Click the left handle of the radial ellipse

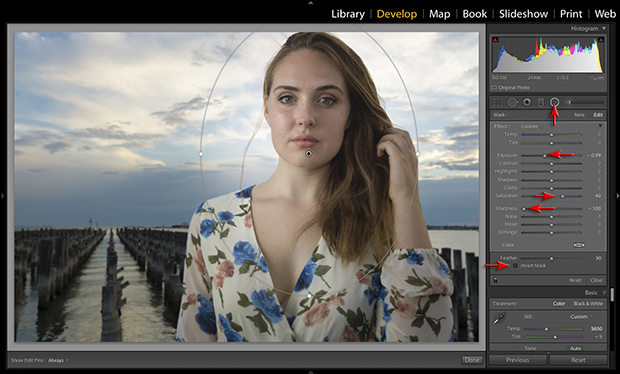tap(201, 154)
